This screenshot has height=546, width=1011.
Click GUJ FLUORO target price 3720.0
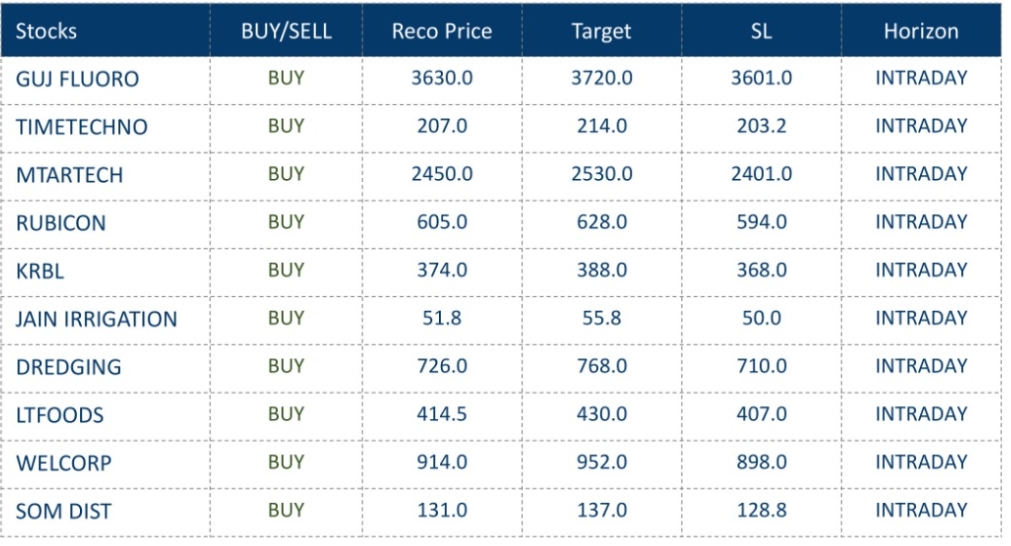click(601, 78)
